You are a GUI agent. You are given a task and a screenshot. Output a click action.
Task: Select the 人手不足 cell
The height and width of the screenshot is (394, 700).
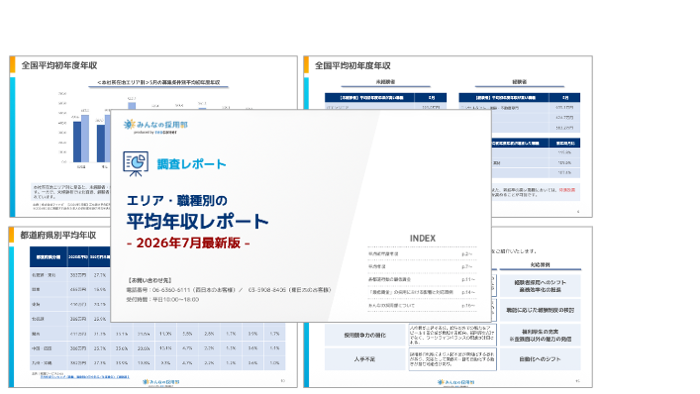click(x=365, y=359)
